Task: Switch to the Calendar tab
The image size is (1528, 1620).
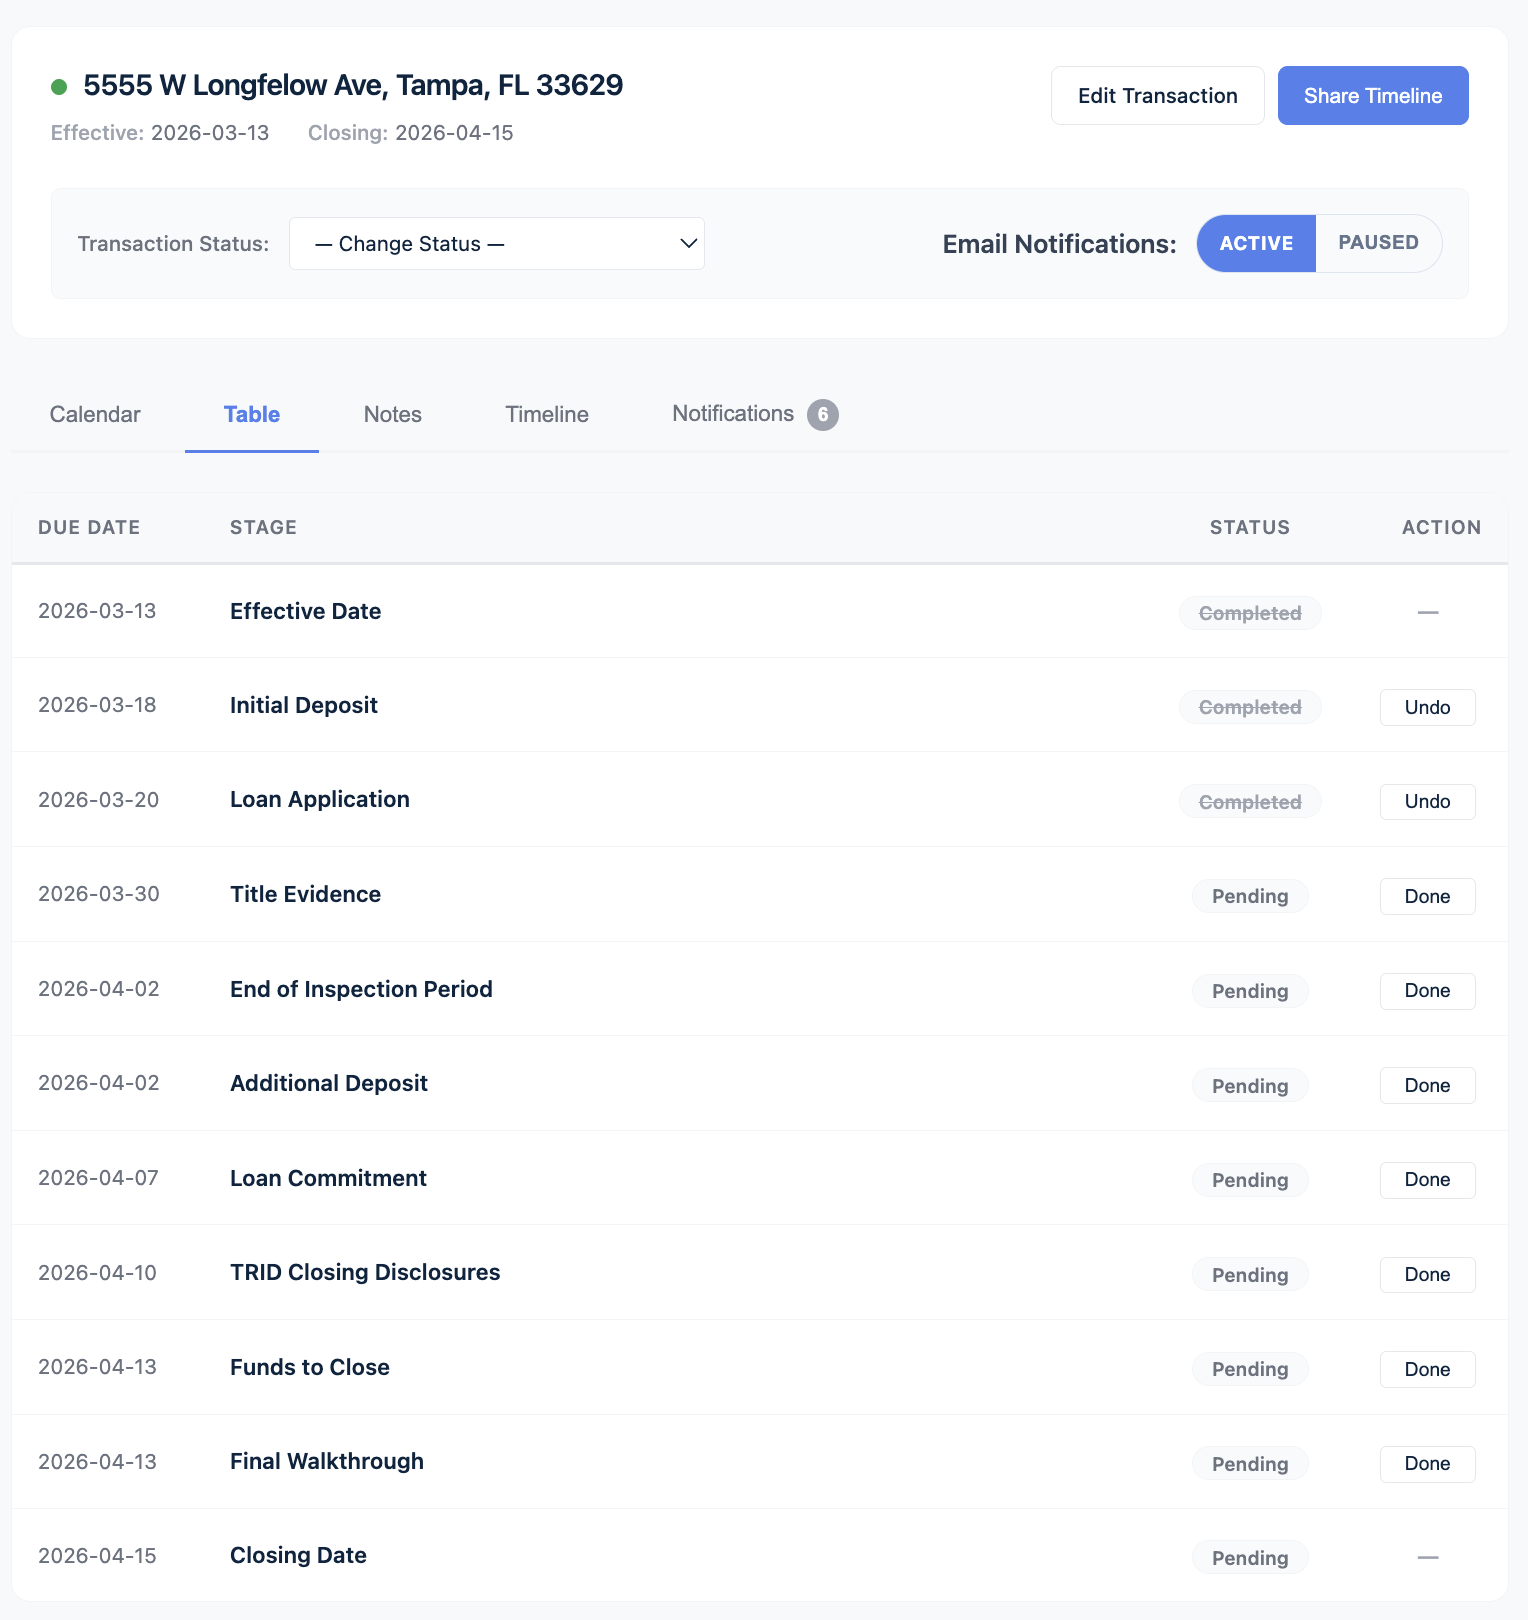Action: pos(95,414)
